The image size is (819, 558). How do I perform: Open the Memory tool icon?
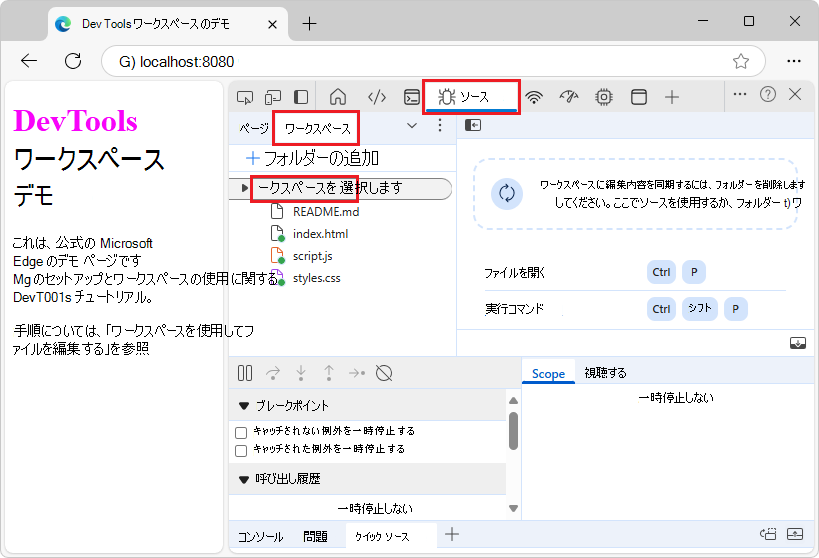(x=604, y=97)
